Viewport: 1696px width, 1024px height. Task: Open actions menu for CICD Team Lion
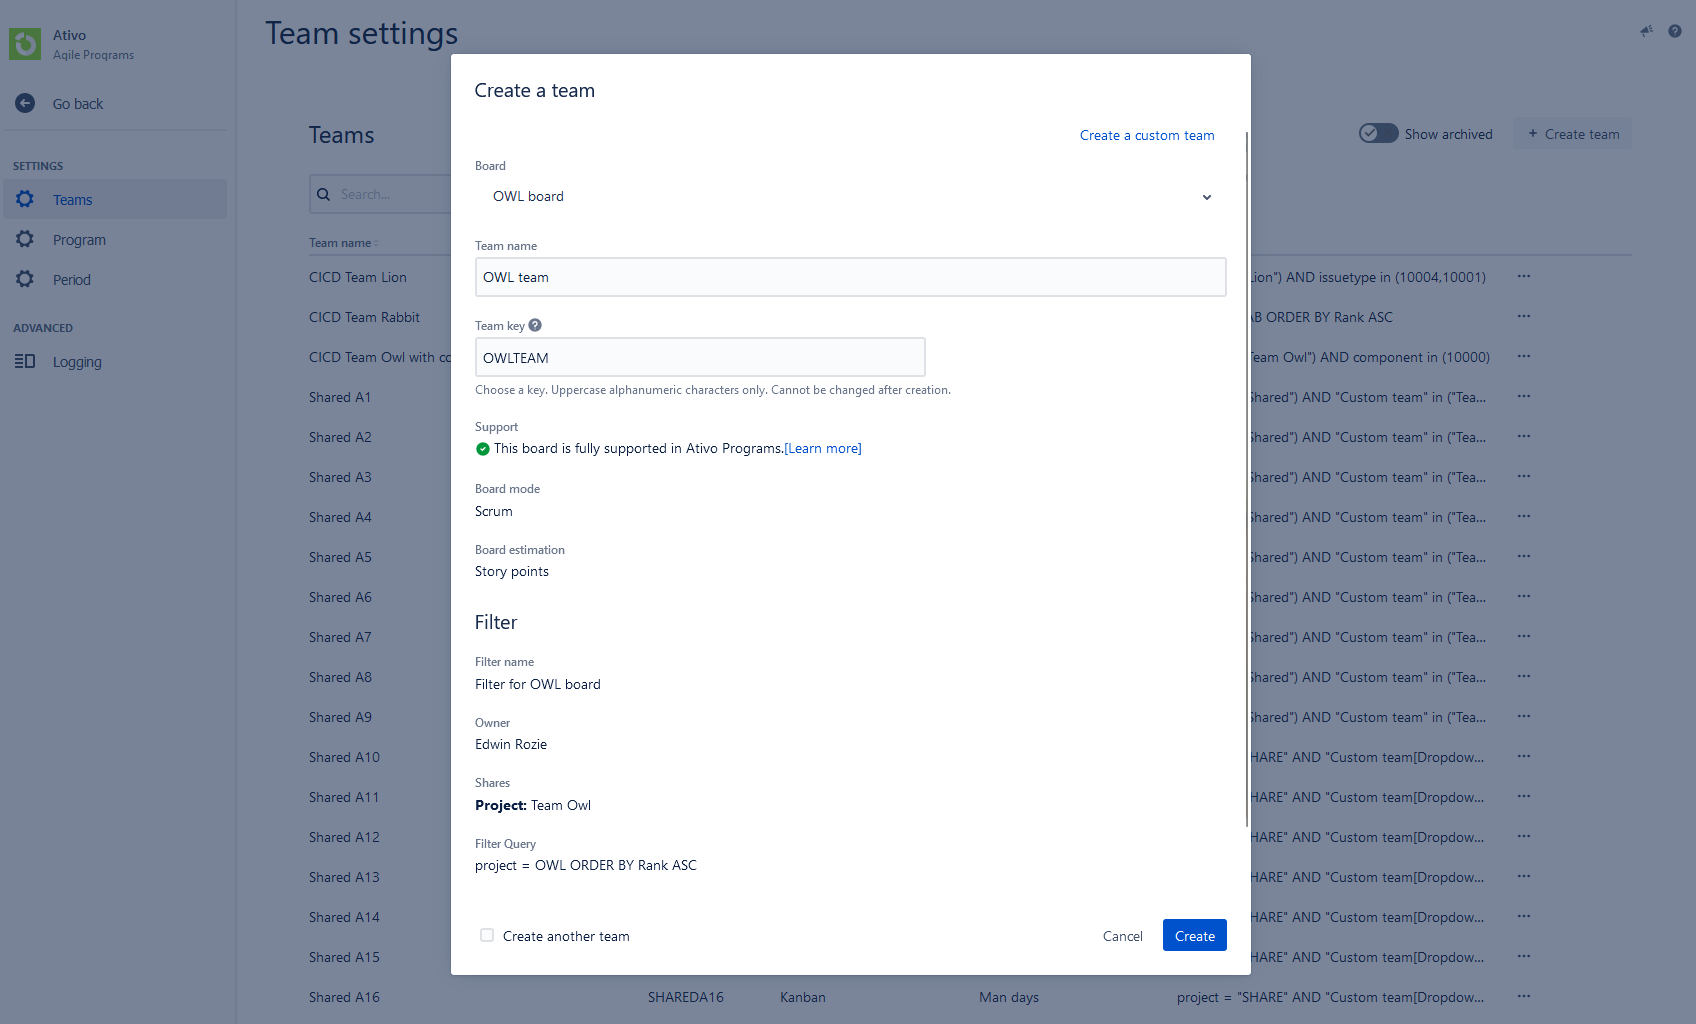point(1523,277)
